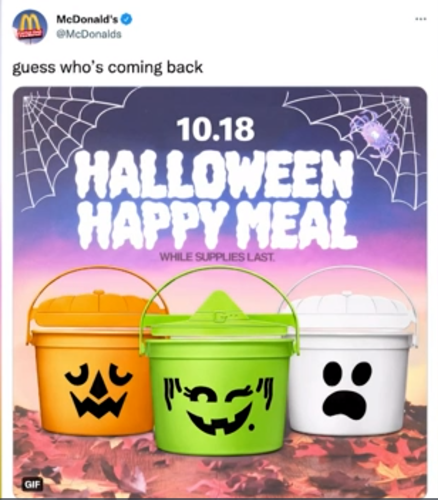
Task: Click the purple spider on the web
Action: coord(374,135)
